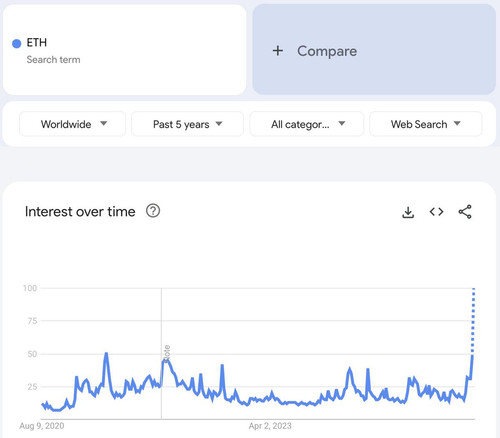Viewport: 500px width, 438px height.
Task: Open the Worldwide region dropdown
Action: 73,124
